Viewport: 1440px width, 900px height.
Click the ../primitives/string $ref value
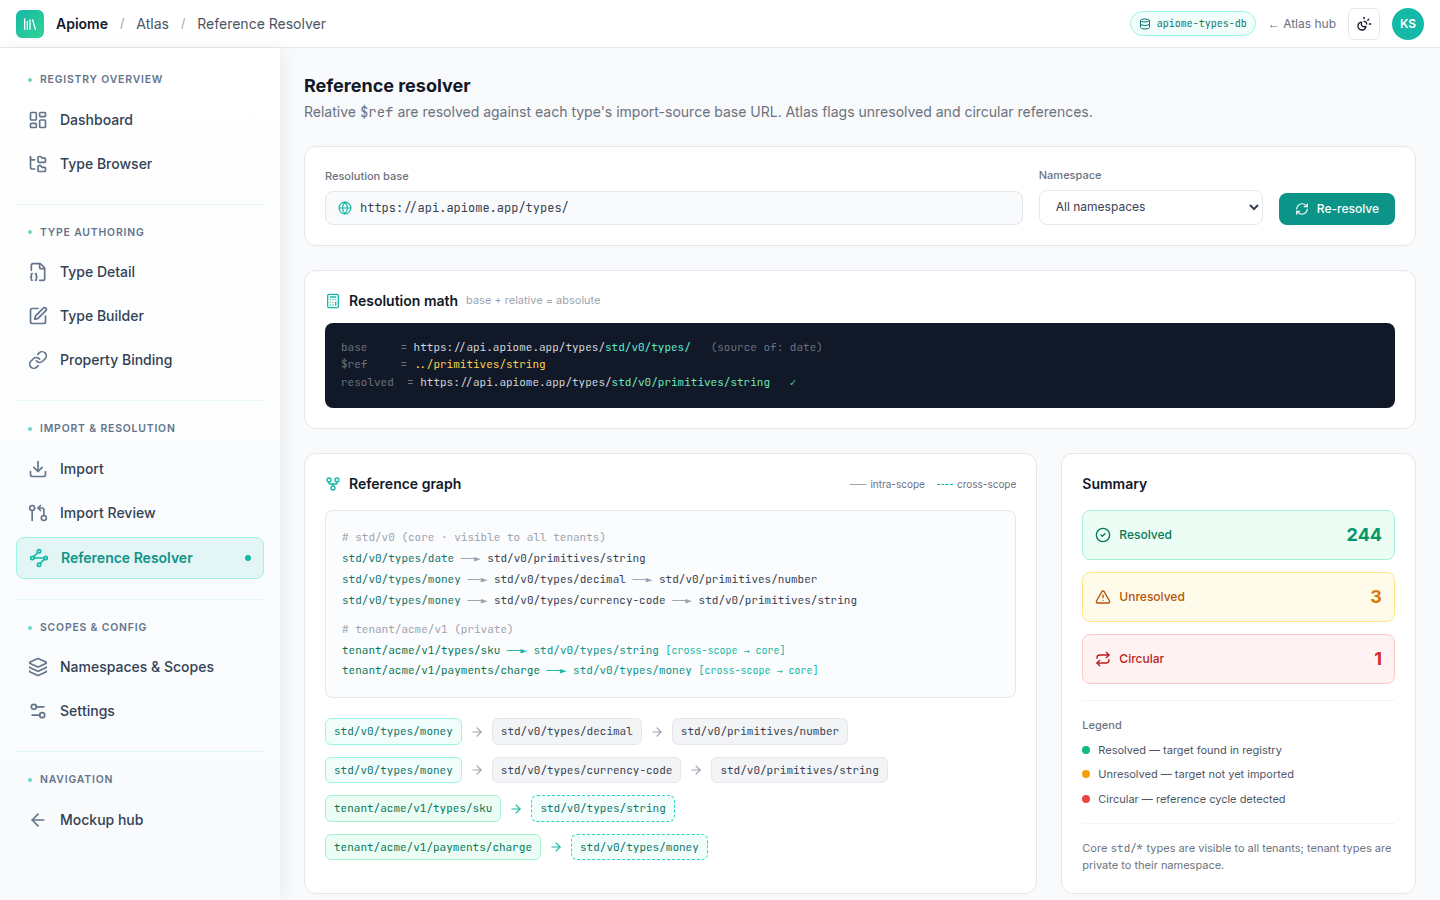[x=481, y=365]
